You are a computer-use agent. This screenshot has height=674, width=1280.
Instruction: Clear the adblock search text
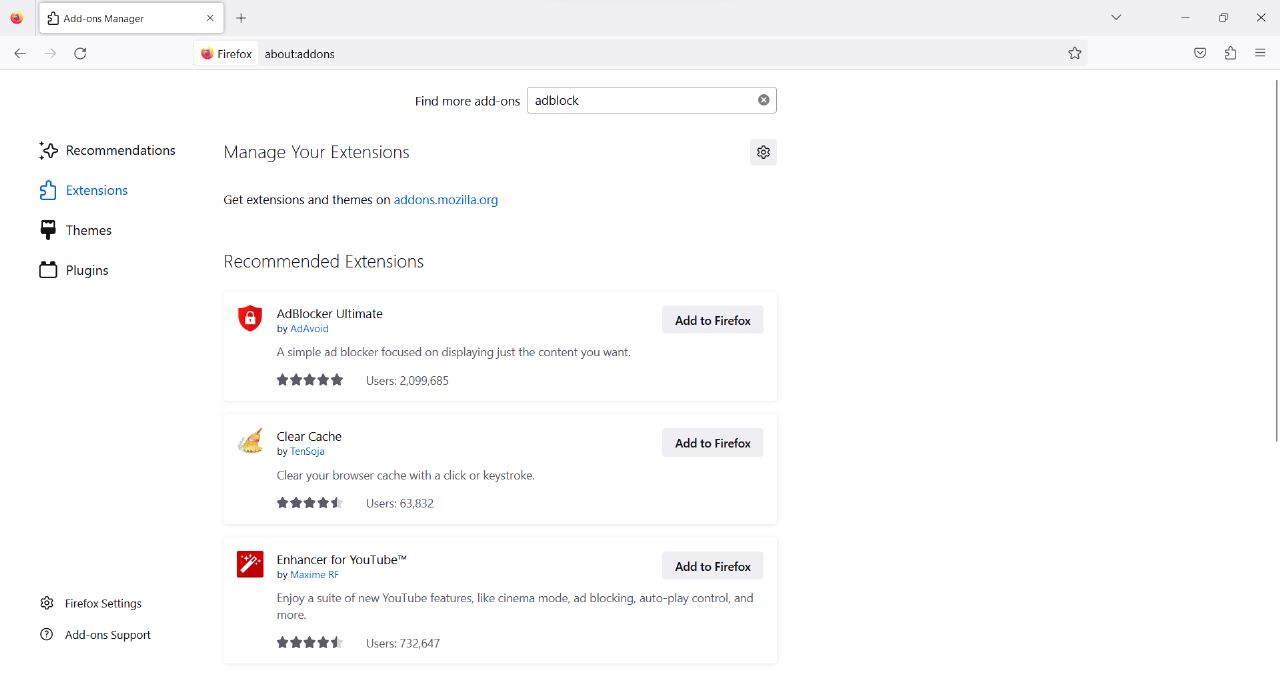(763, 100)
